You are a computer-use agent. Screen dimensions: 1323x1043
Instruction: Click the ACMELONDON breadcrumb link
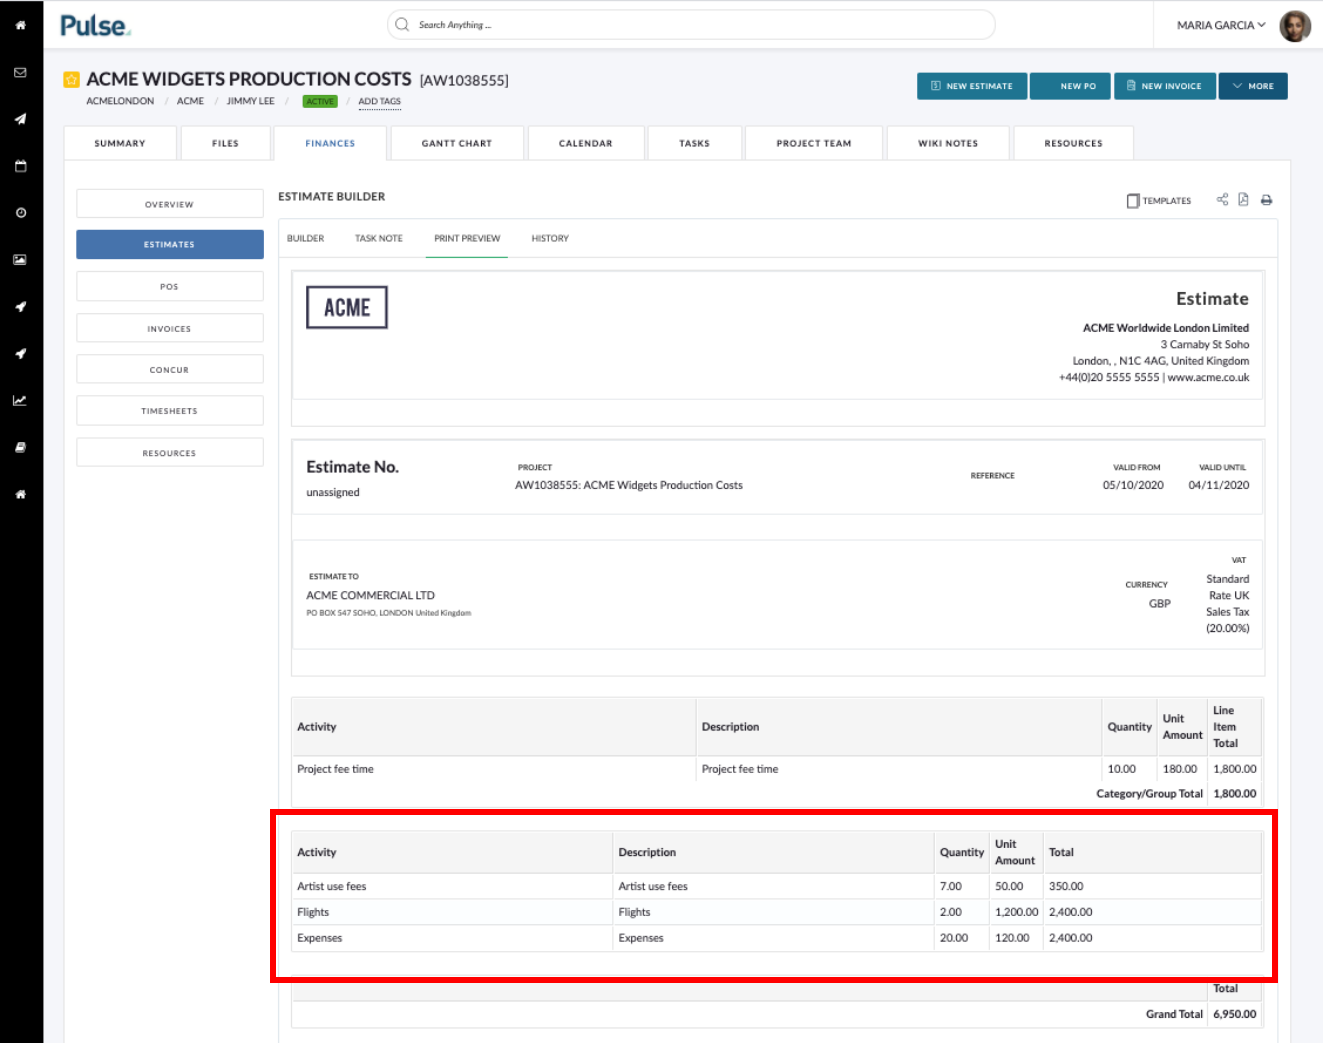120,101
